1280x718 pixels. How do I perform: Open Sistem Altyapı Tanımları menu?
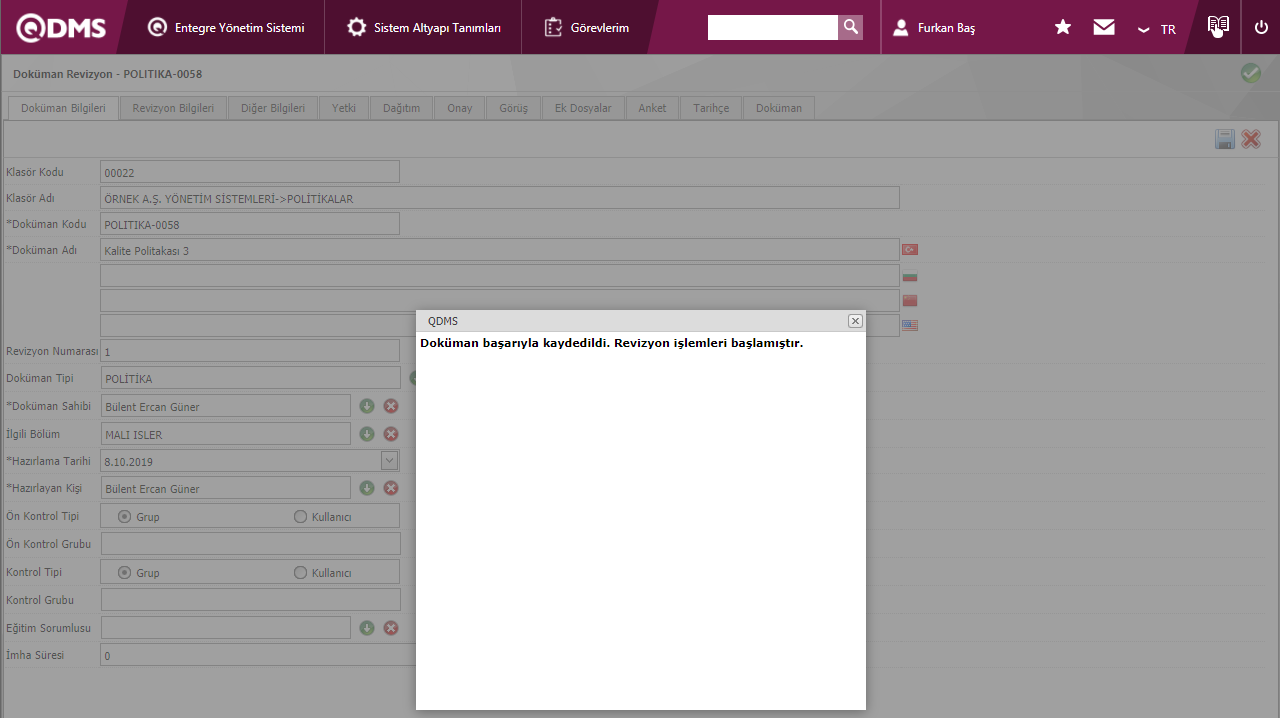424,28
